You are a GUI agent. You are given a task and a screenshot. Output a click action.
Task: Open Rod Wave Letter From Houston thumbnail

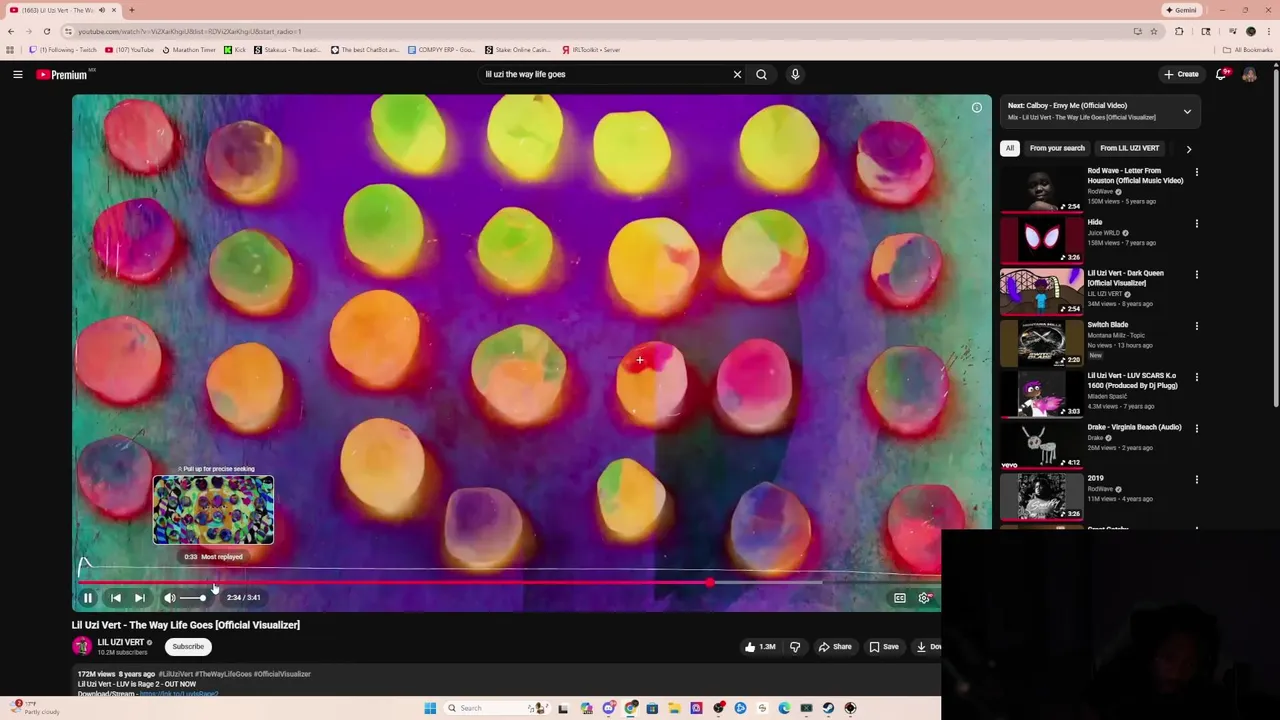pyautogui.click(x=1042, y=188)
